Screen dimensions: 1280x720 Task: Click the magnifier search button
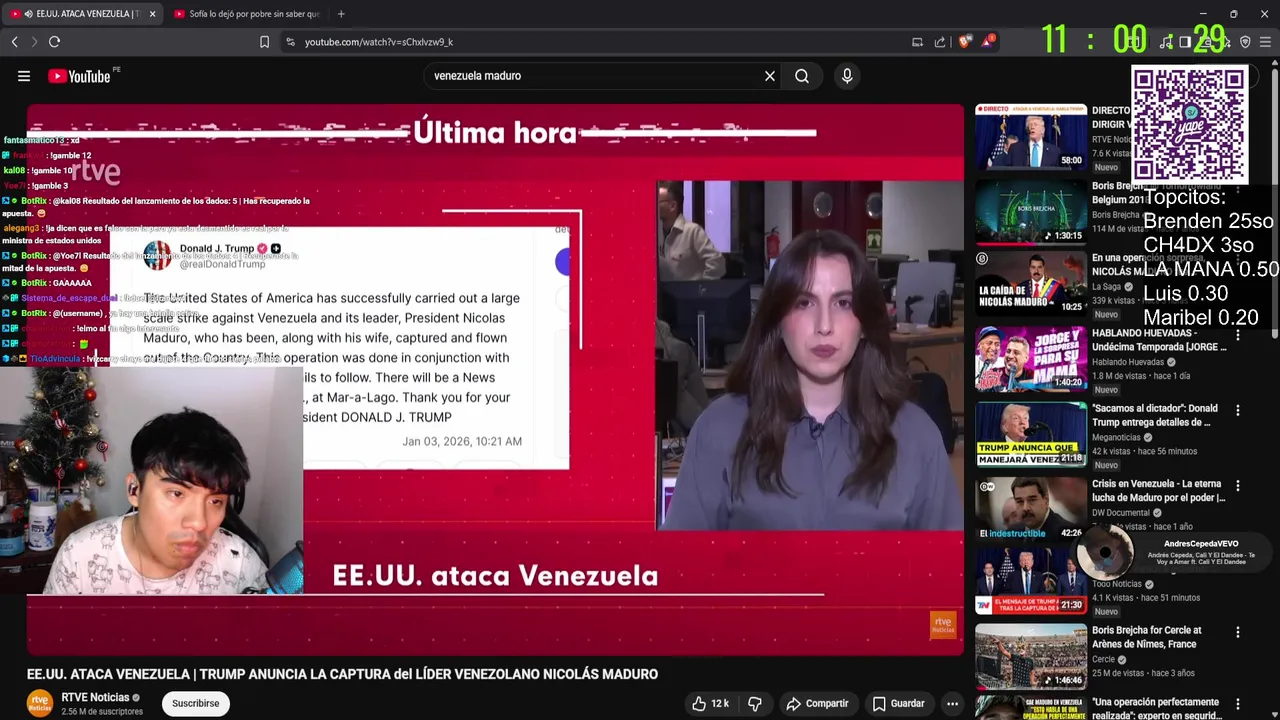(802, 76)
